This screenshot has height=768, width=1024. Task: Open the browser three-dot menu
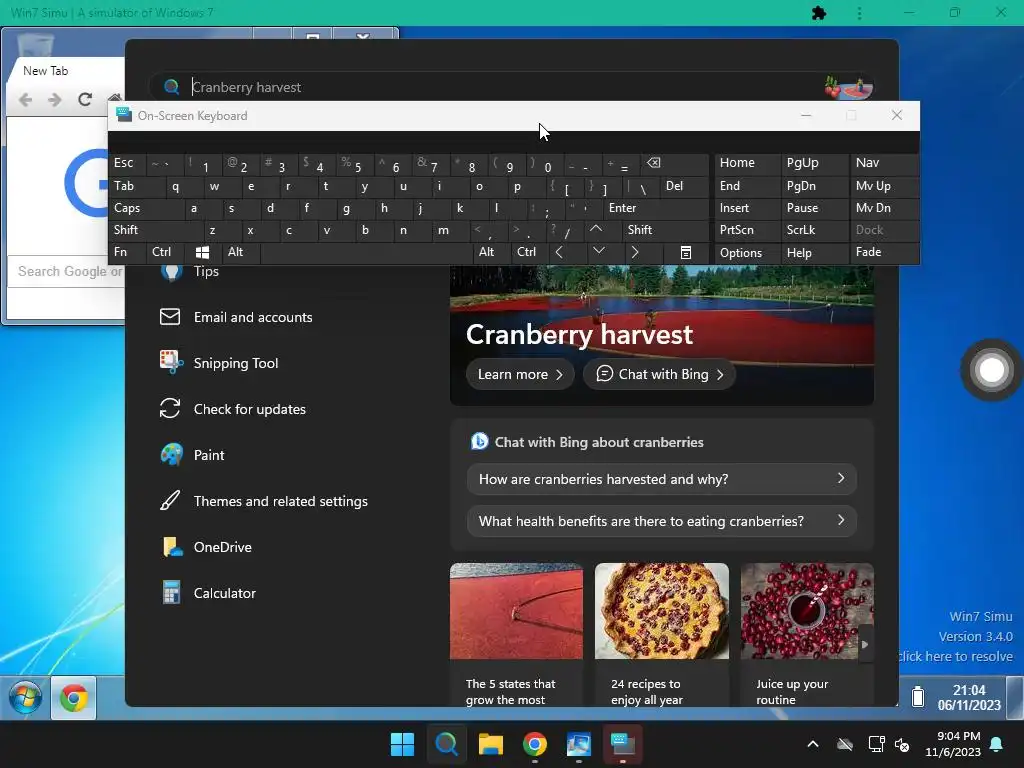(x=859, y=13)
